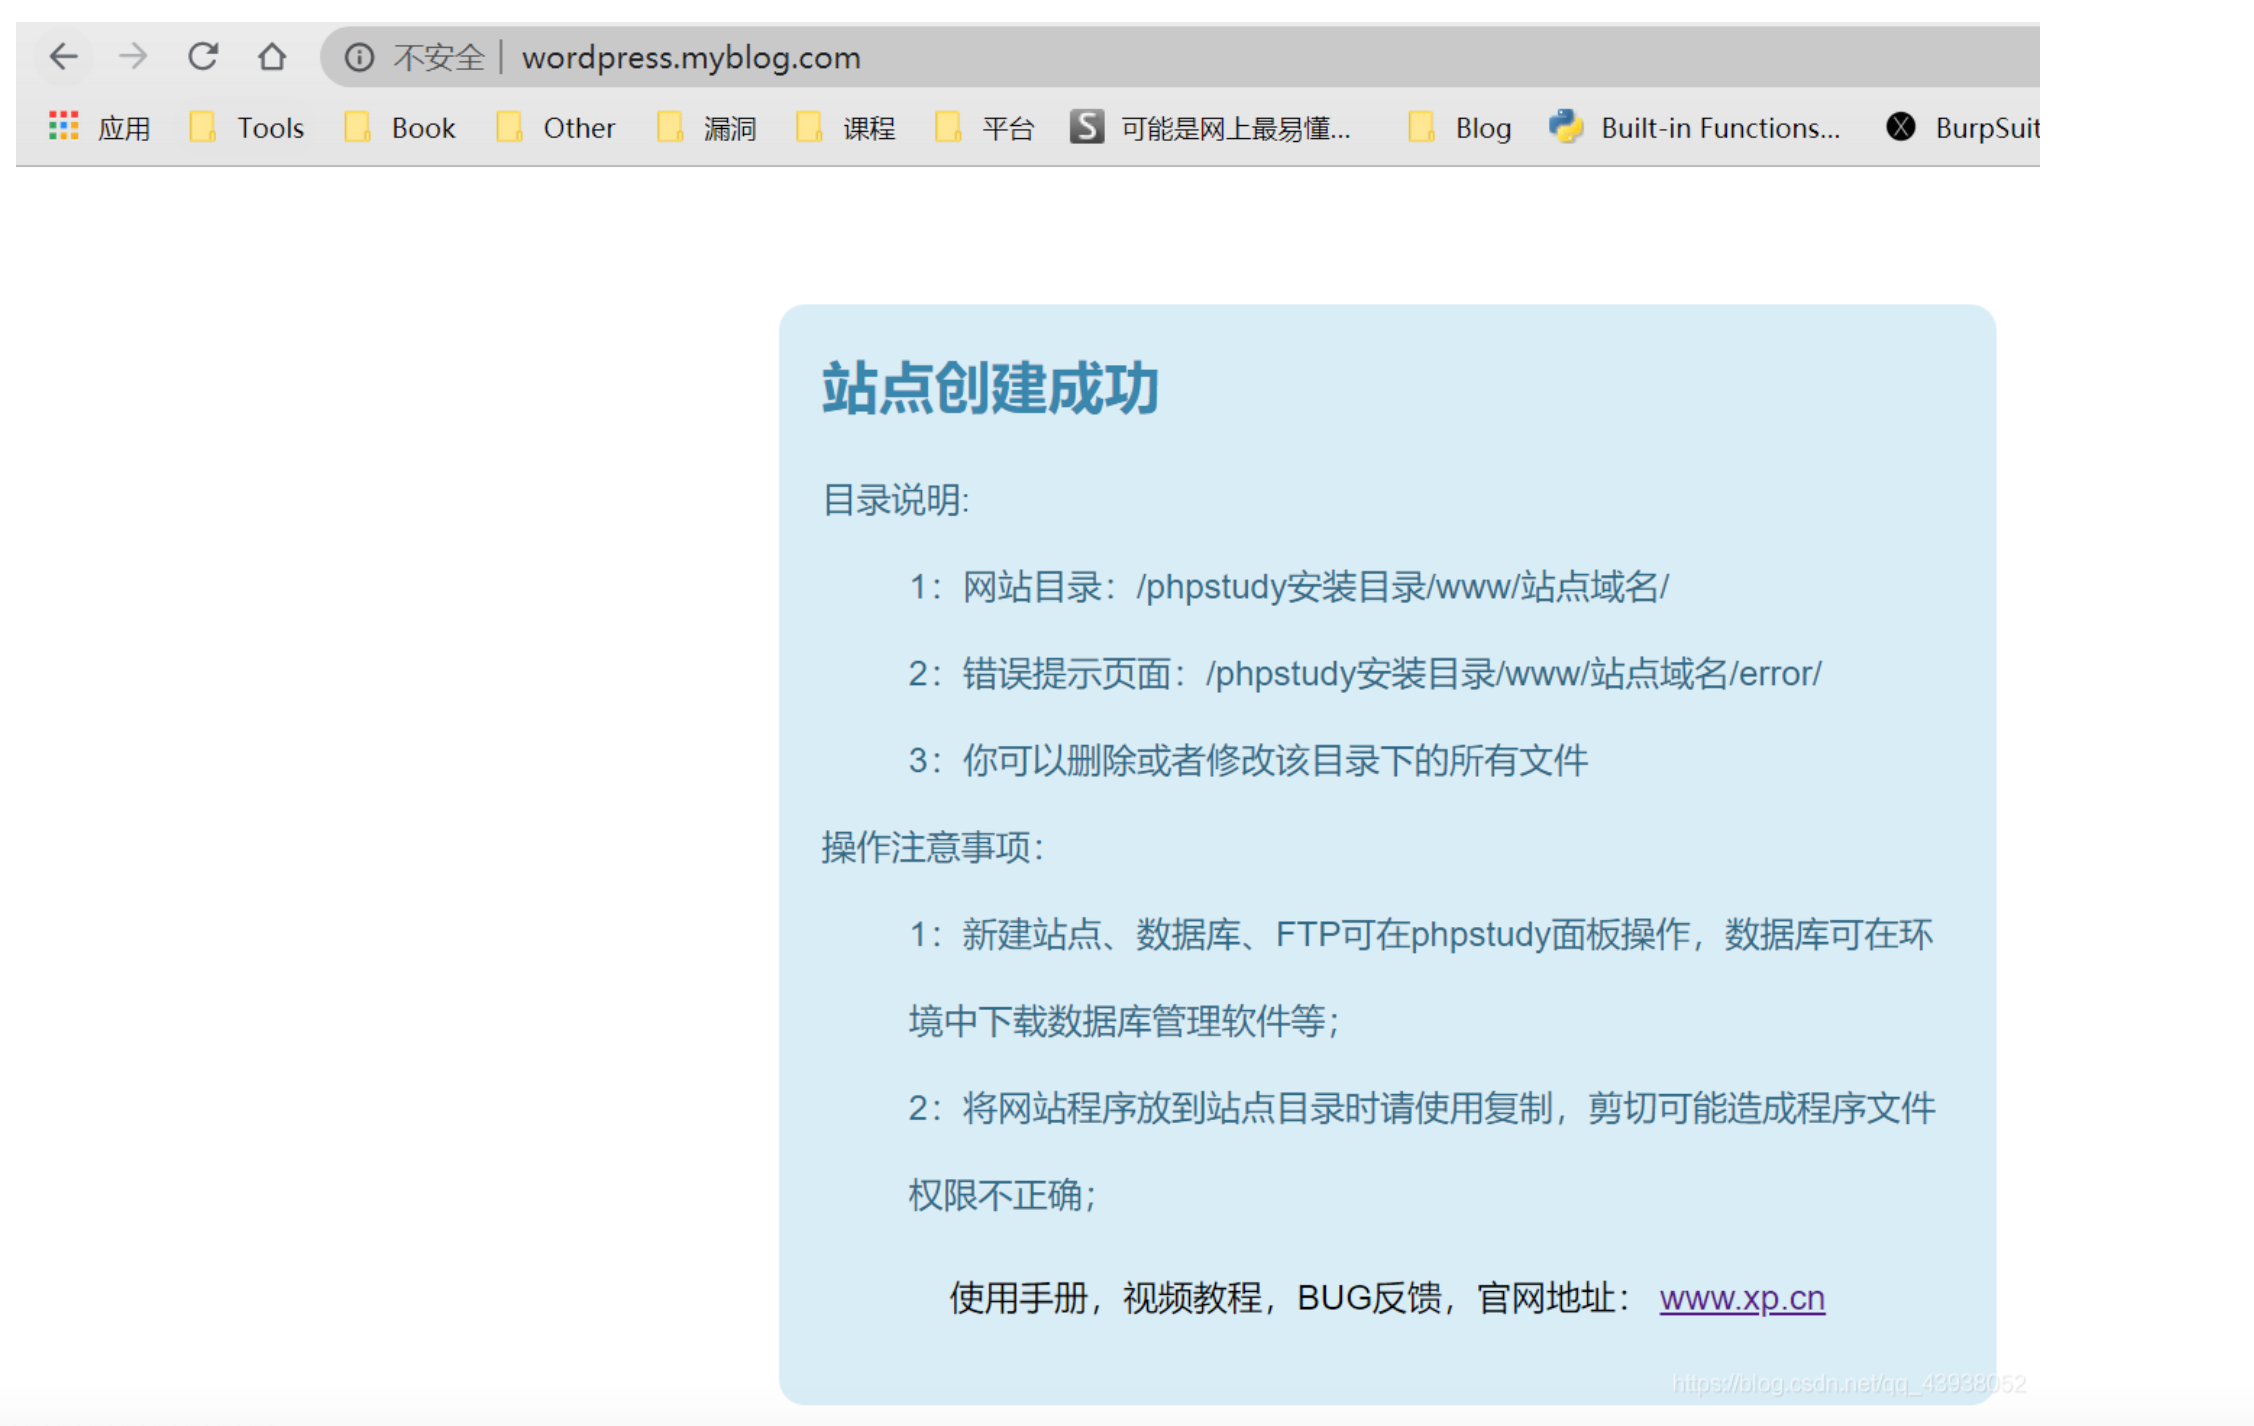Click the 错误提示页面 path line
The width and height of the screenshot is (2254, 1426).
(1365, 674)
